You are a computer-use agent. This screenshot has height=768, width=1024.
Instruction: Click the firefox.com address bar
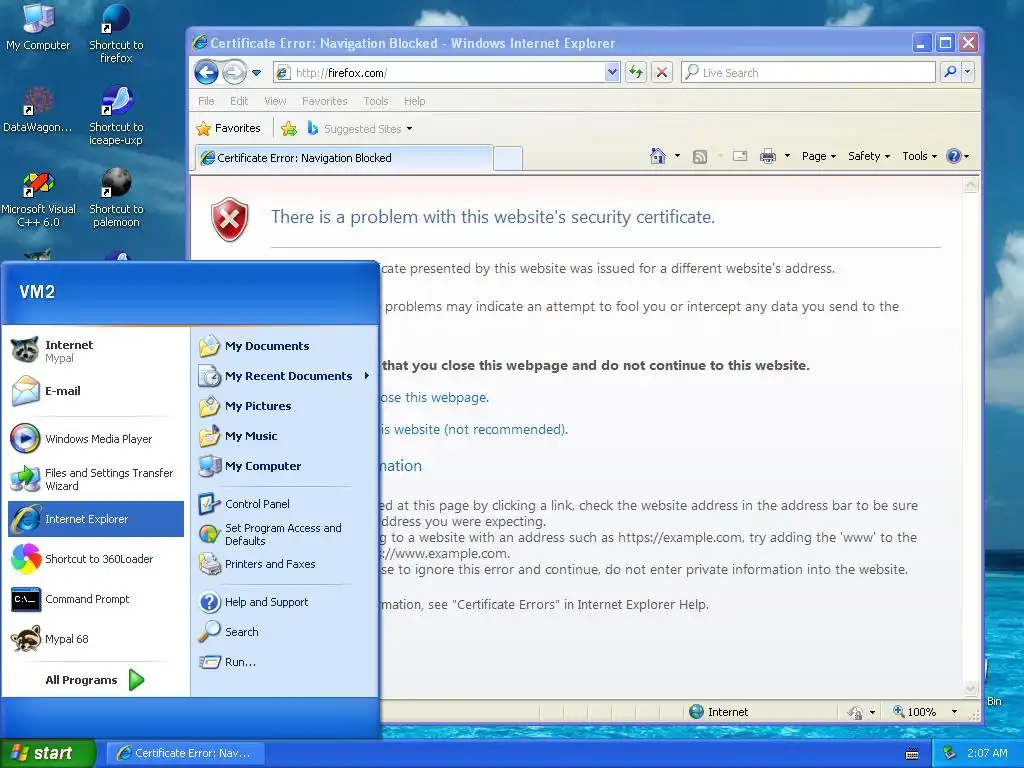(x=439, y=72)
